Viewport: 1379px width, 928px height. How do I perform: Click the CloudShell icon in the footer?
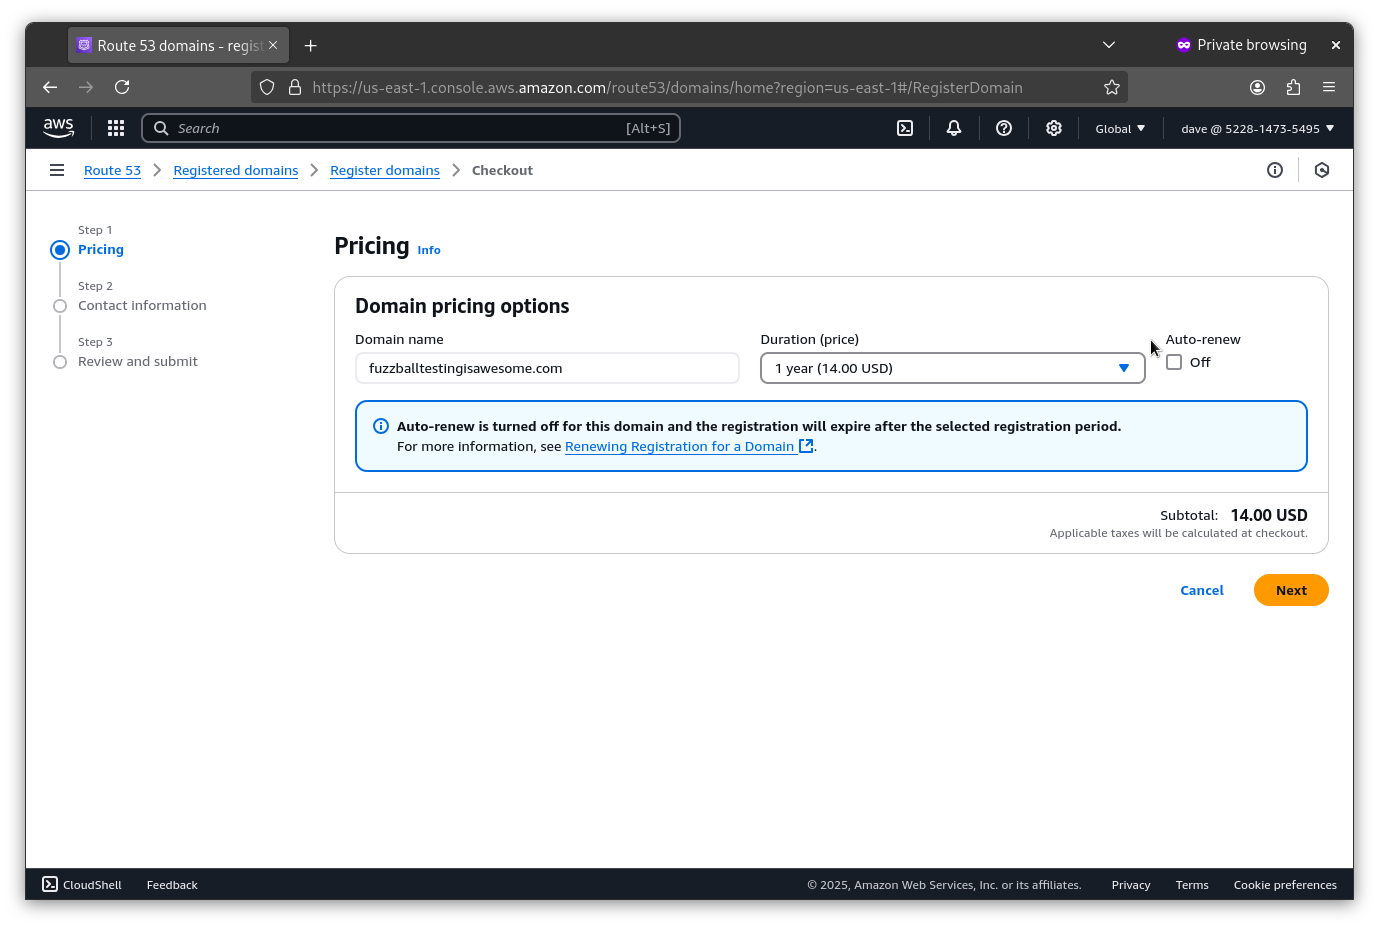coord(50,884)
